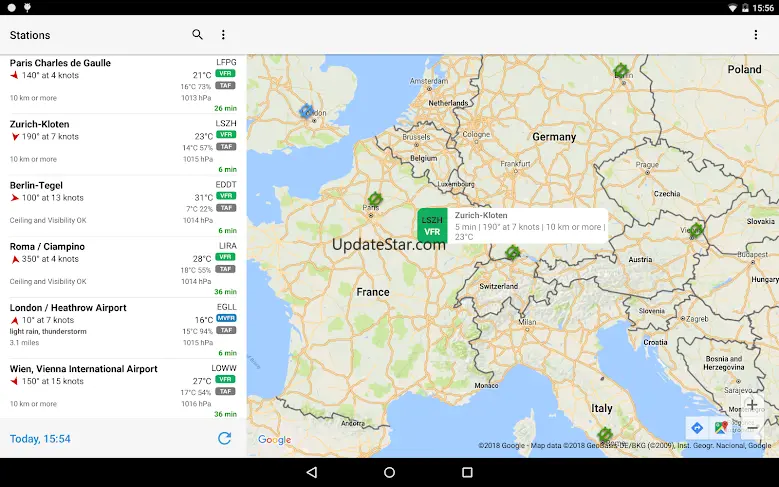Click Wi-Fi icon in status bar
Viewport: 779px width, 487px height.
click(x=733, y=7)
